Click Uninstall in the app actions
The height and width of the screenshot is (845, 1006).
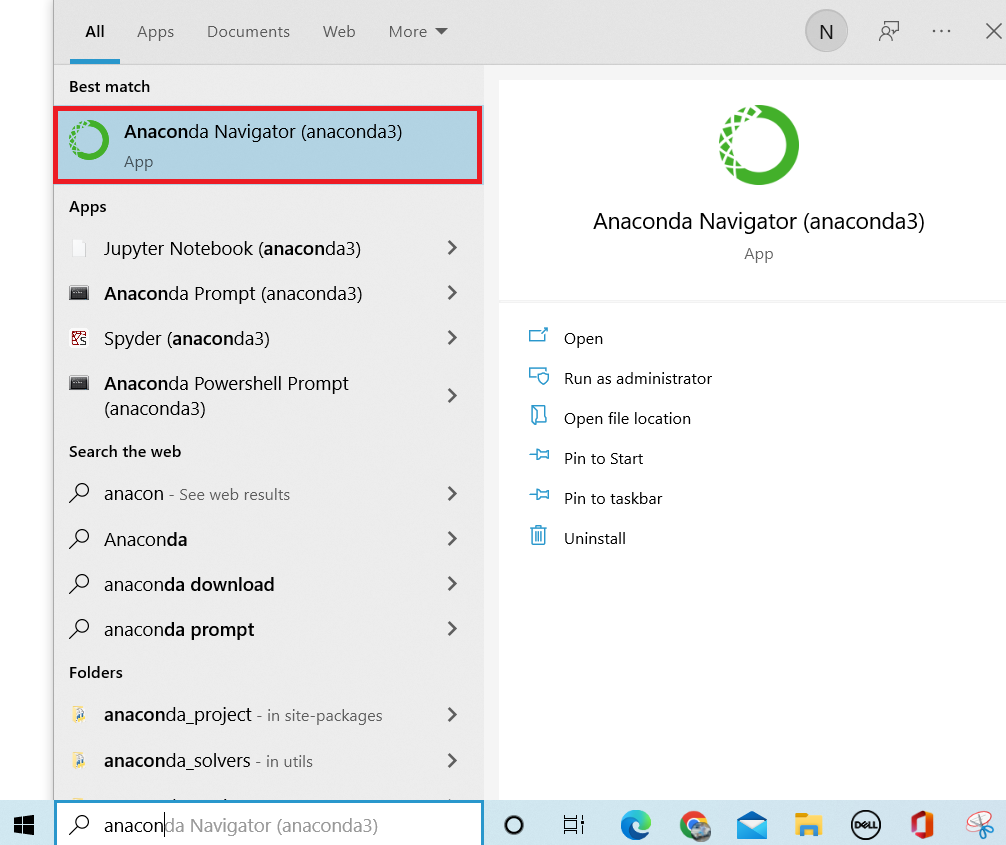(x=594, y=538)
